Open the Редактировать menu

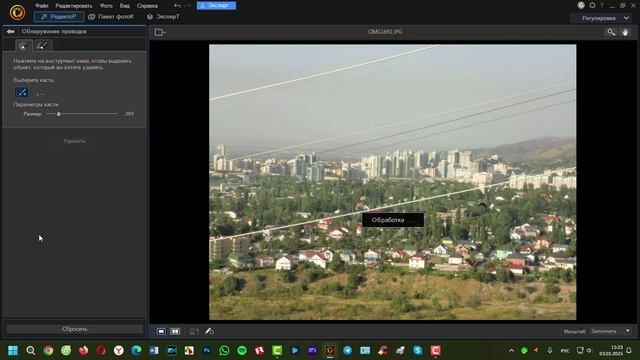point(74,6)
